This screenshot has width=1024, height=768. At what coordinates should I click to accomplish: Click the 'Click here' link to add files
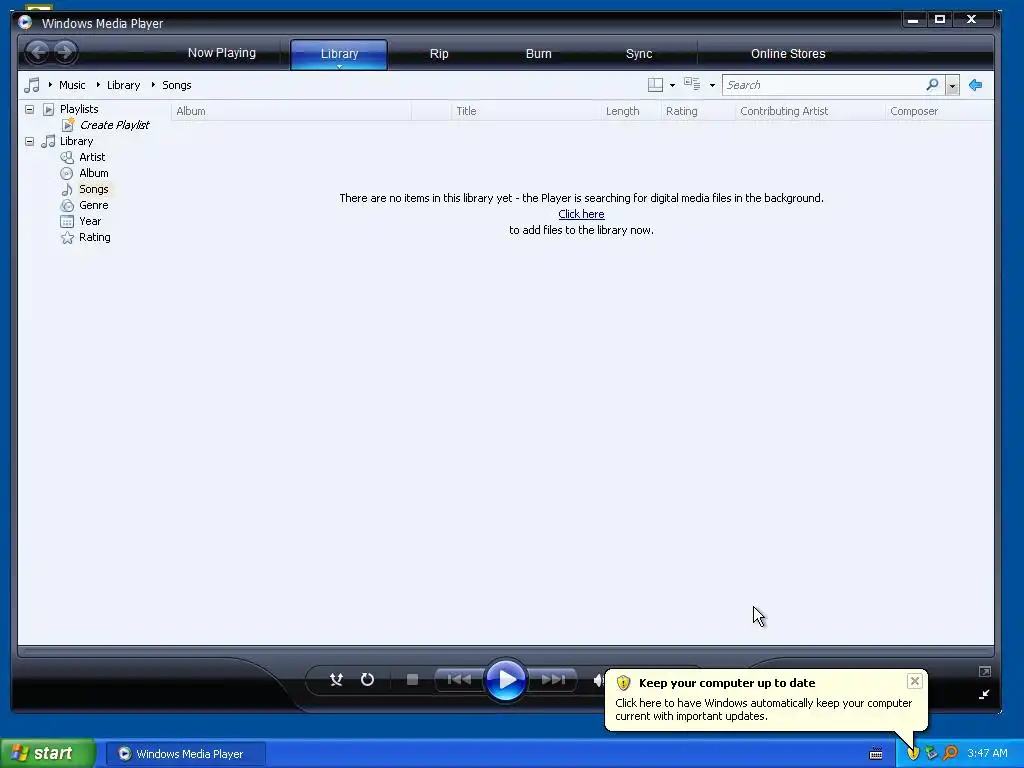click(x=581, y=214)
